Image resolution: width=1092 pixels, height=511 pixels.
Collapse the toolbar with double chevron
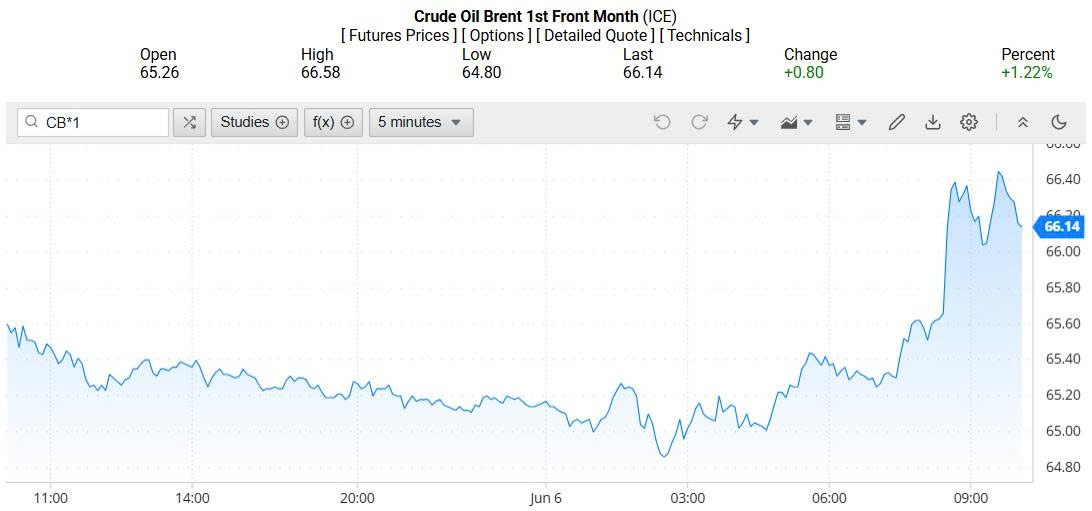click(1022, 122)
